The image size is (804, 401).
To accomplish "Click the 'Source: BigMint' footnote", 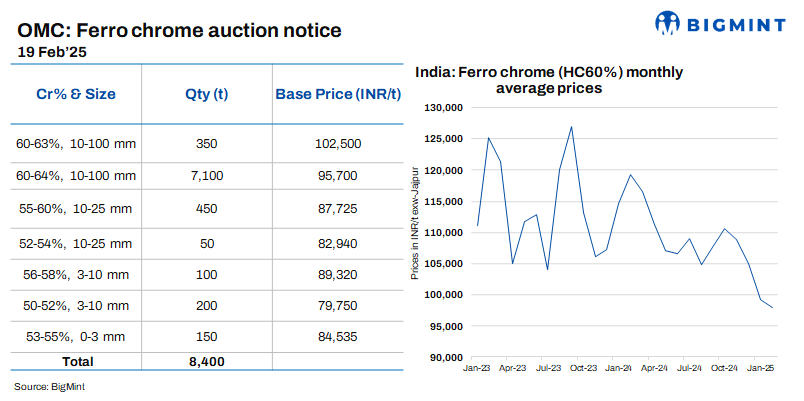I will click(x=48, y=386).
